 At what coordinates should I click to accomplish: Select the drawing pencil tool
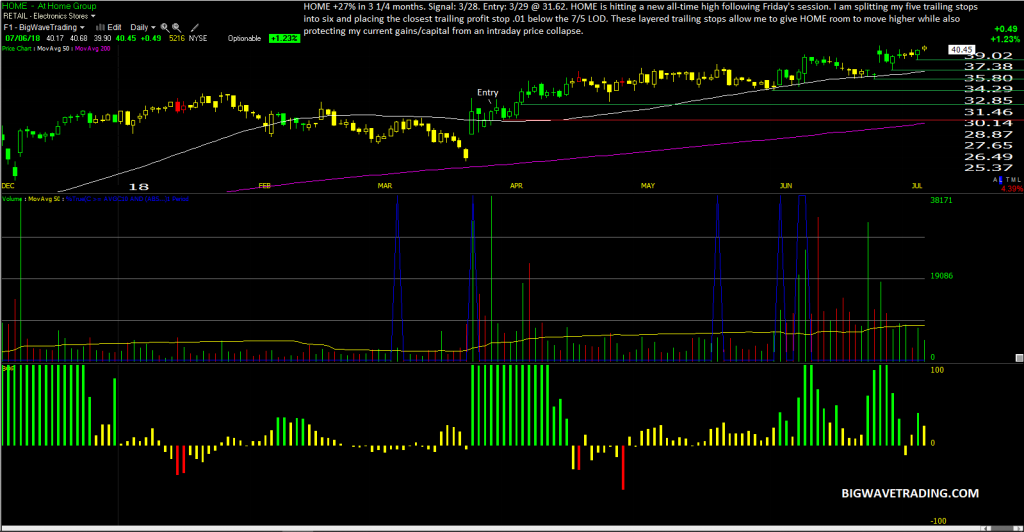[195, 27]
